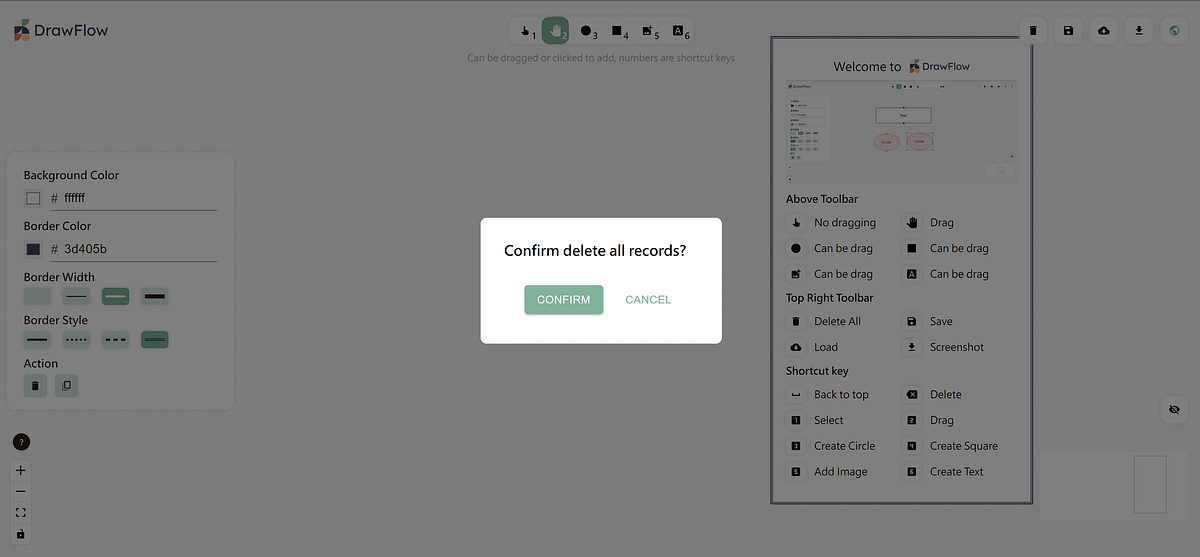1200x557 pixels.
Task: Select the thickest Border Width option
Action: (154, 296)
